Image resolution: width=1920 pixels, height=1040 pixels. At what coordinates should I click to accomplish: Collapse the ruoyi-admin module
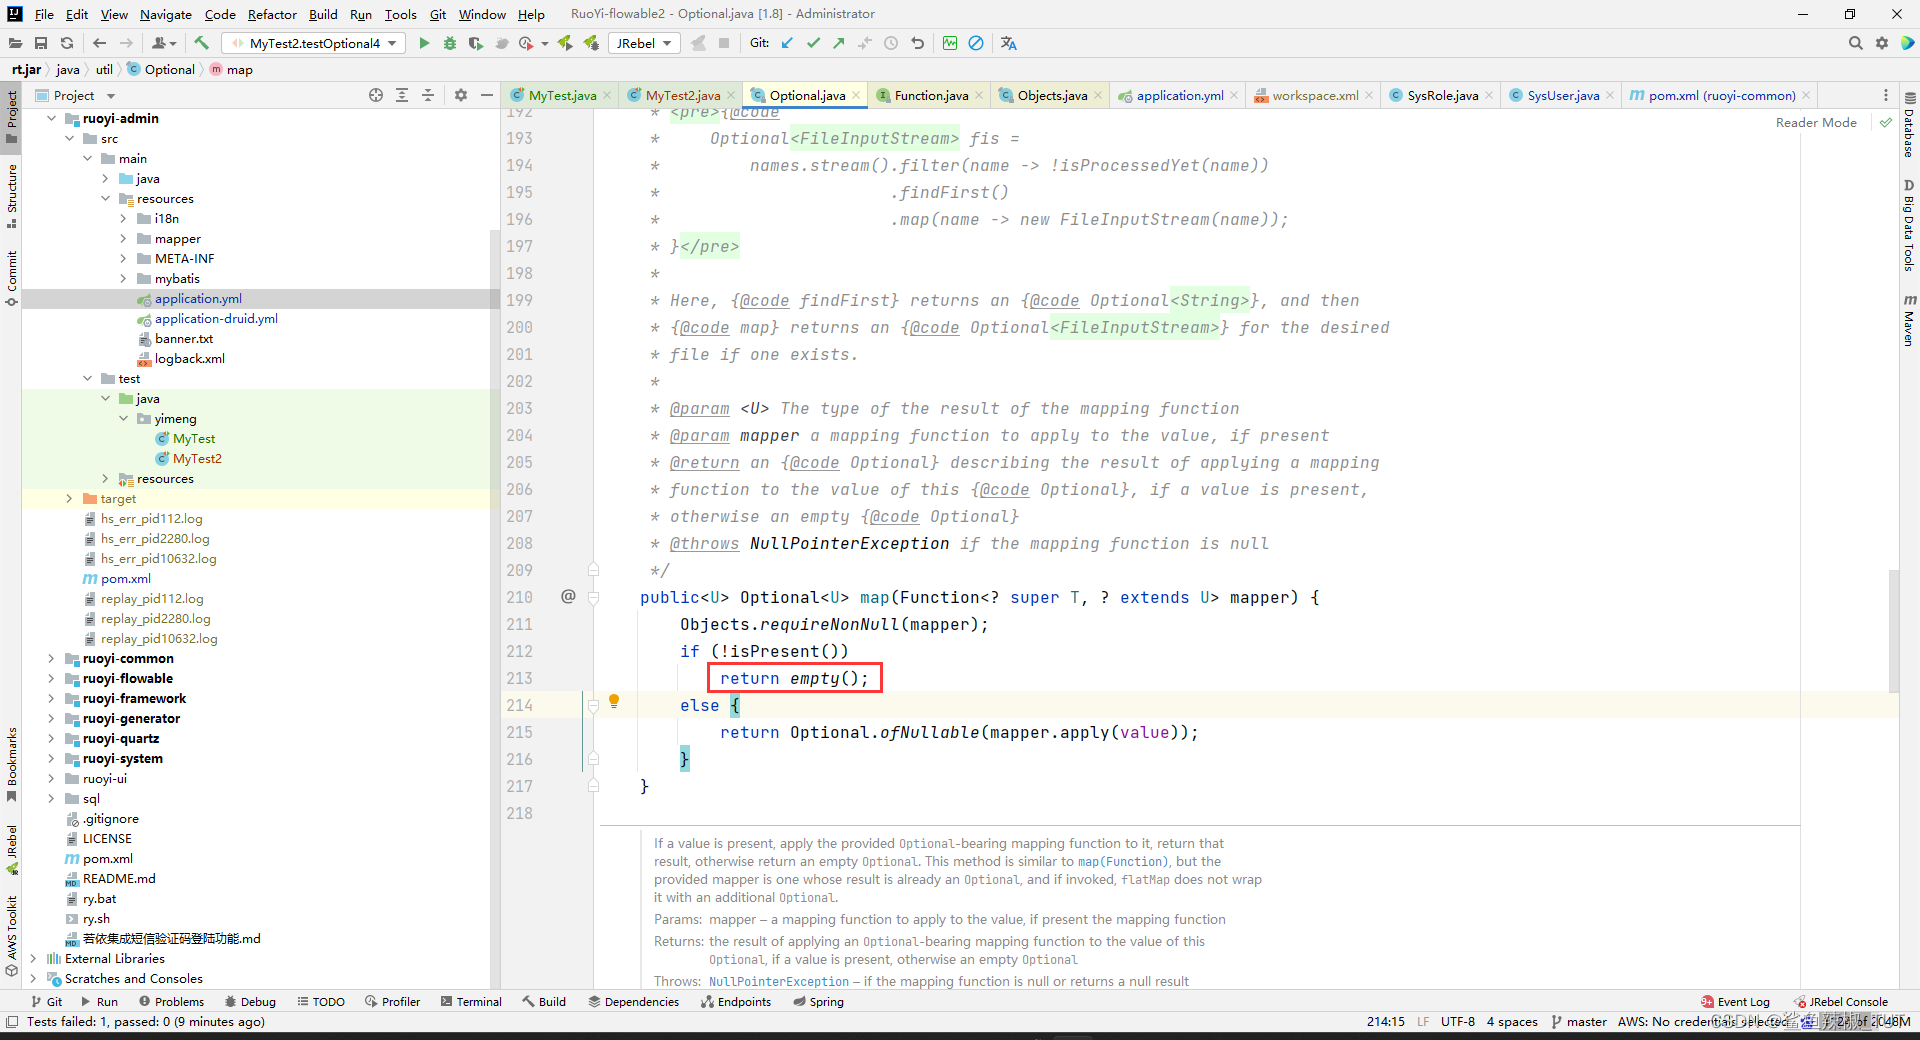(51, 118)
